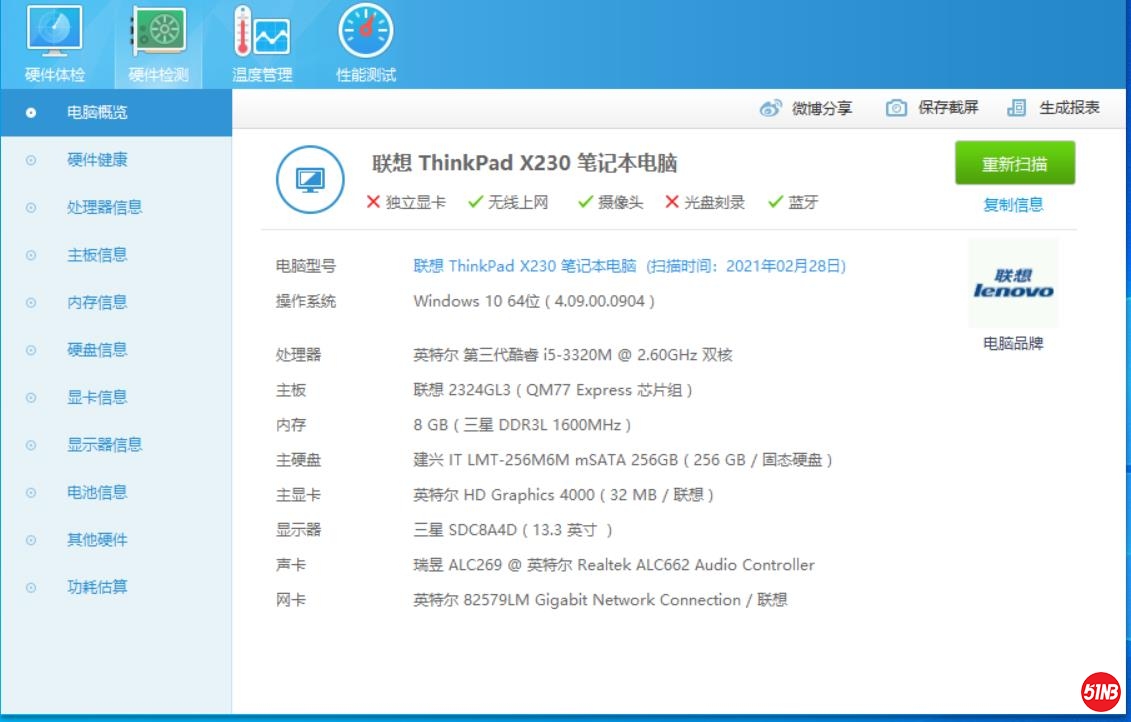Click the Lenovo brand logo thumbnail
The width and height of the screenshot is (1131, 722).
click(x=1013, y=283)
